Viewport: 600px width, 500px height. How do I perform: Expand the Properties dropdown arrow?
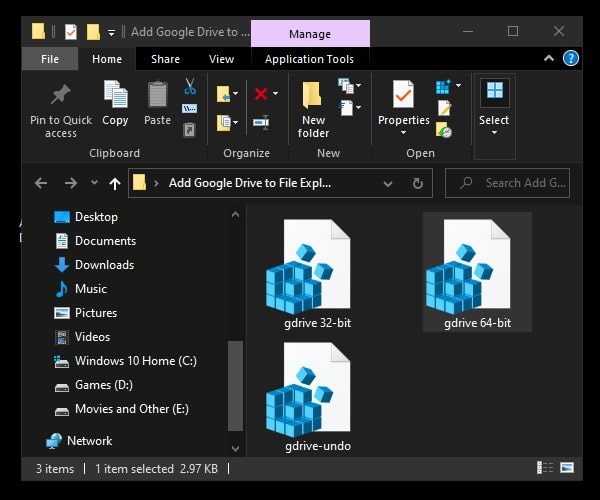(x=403, y=133)
